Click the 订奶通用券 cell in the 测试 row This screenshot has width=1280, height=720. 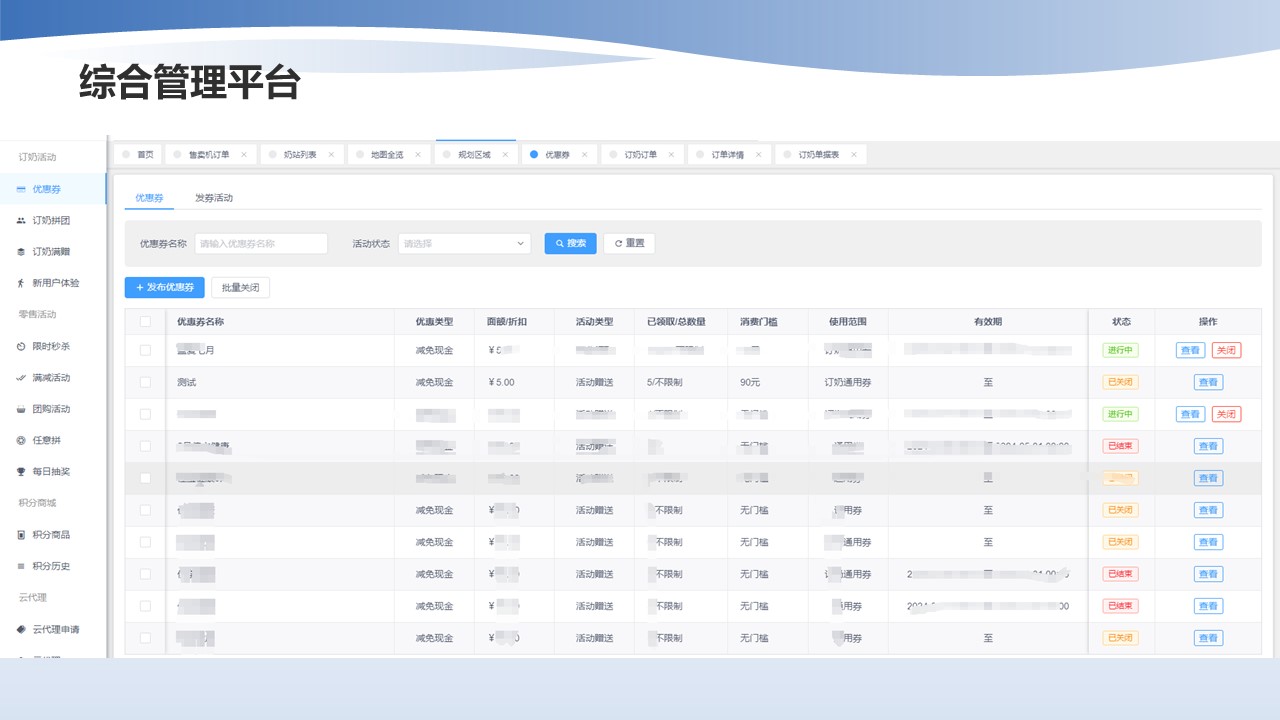(x=848, y=382)
